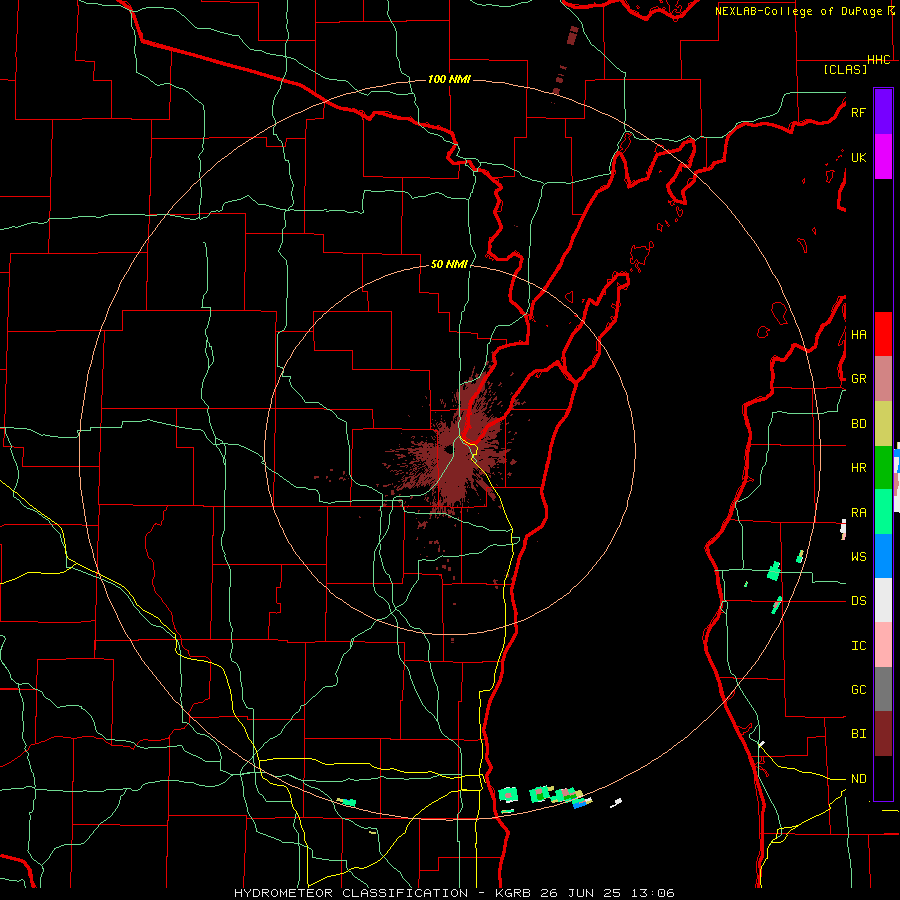
Task: Click the RA legend label
Action: [858, 513]
